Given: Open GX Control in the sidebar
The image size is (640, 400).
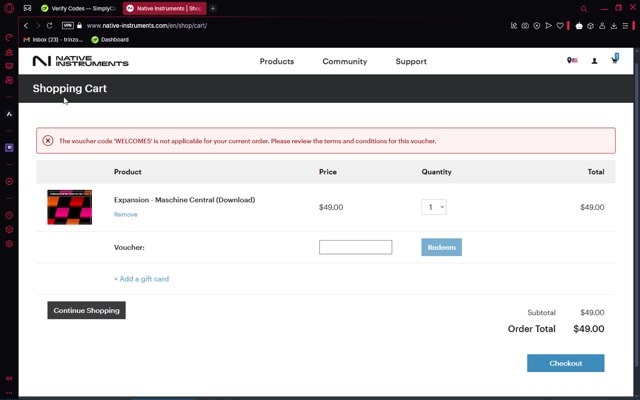Looking at the screenshot, I should click(x=9, y=38).
